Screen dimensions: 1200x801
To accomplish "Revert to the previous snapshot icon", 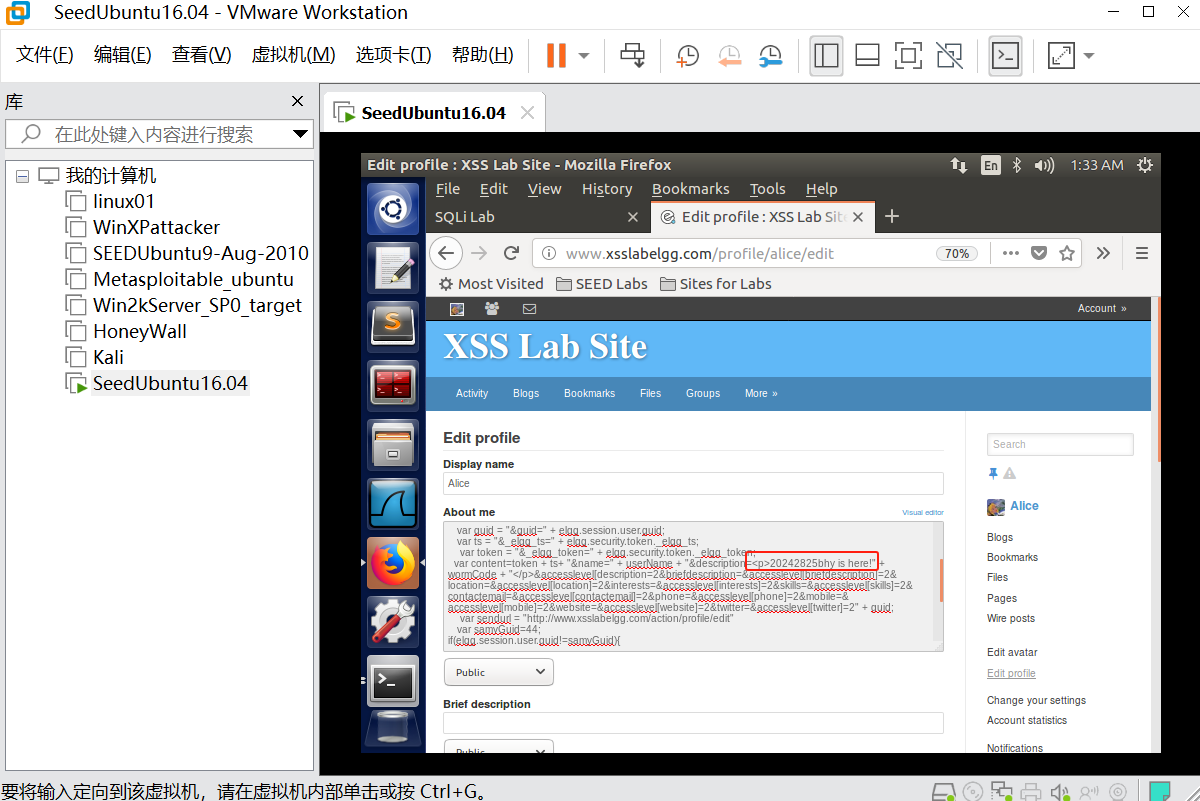I will tap(729, 55).
